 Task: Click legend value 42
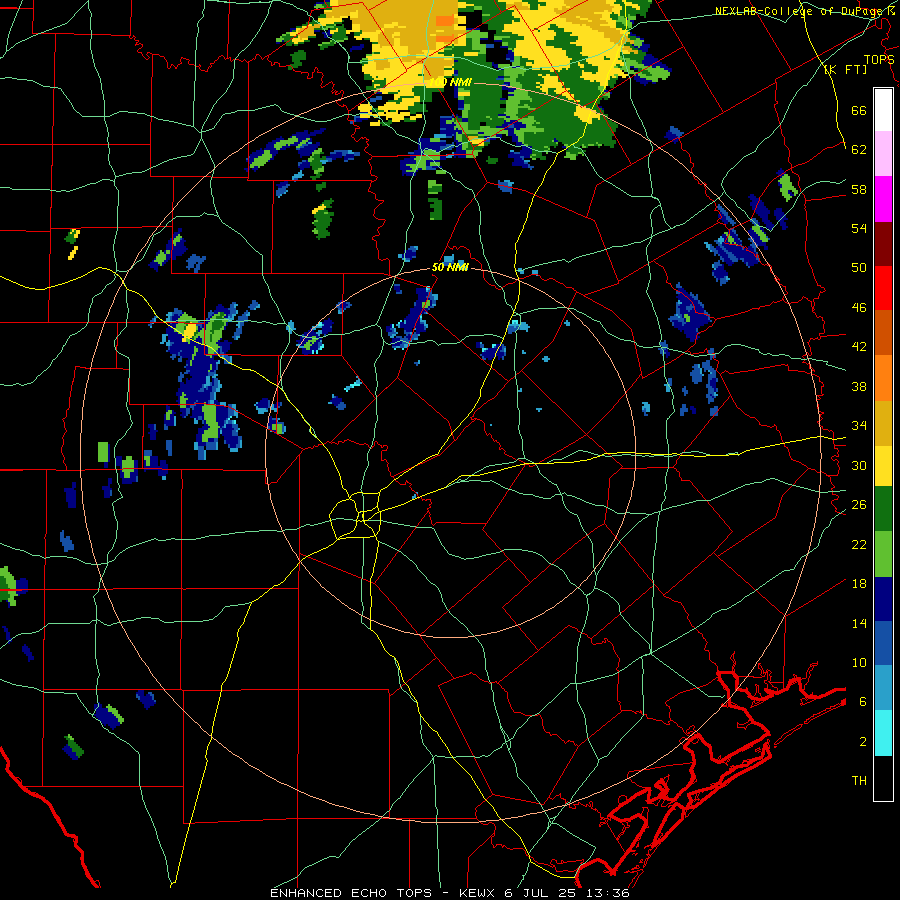(x=859, y=347)
